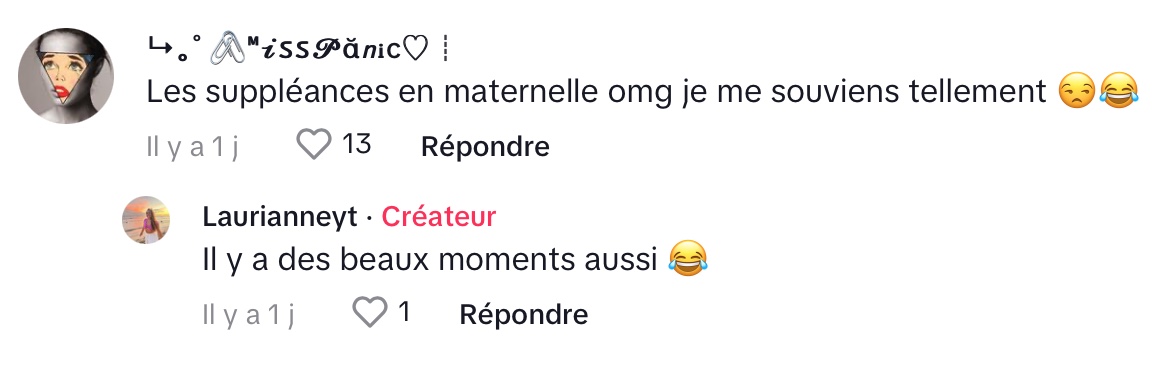Open MissPanic's profile picture
1158x368 pixels.
66,76
